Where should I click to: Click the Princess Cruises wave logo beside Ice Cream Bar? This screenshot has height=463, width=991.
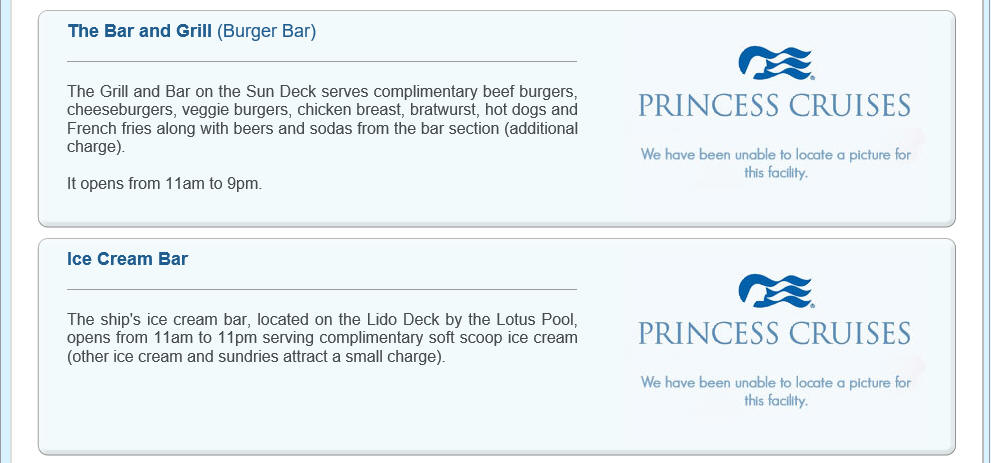point(775,291)
